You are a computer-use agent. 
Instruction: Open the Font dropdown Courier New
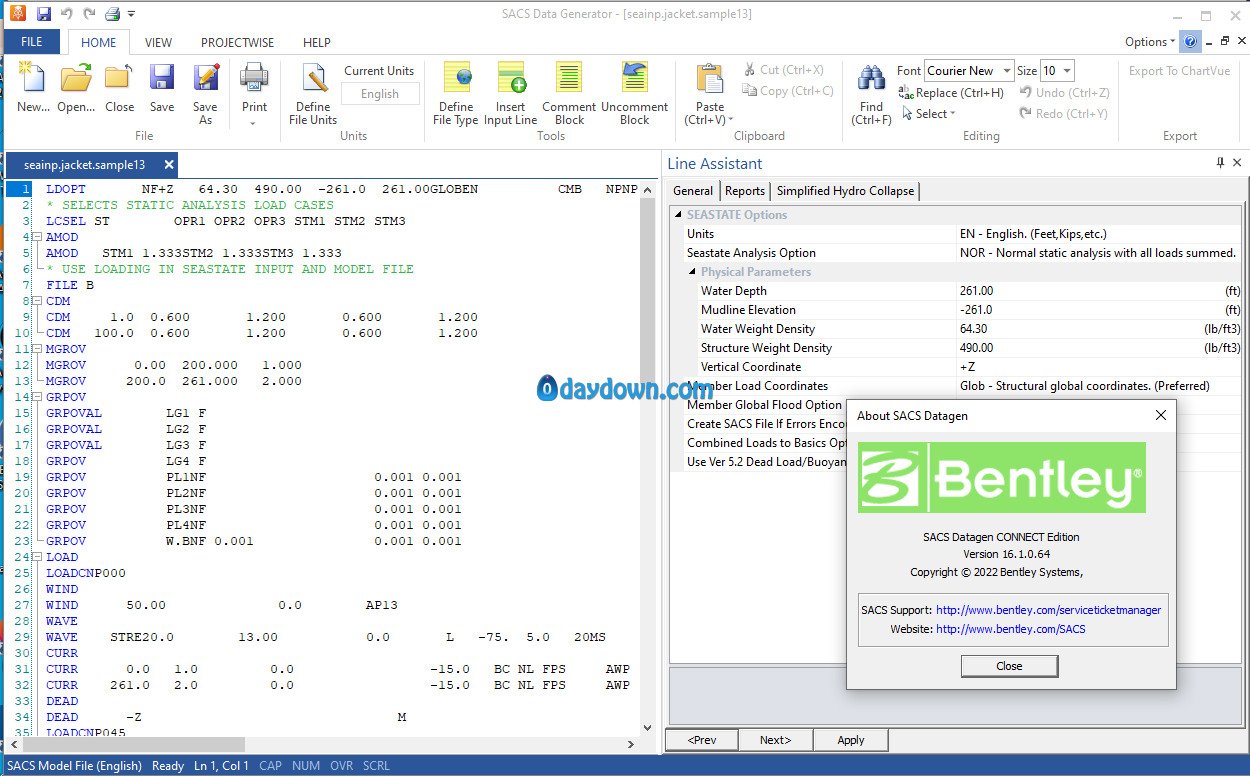pyautogui.click(x=1006, y=71)
